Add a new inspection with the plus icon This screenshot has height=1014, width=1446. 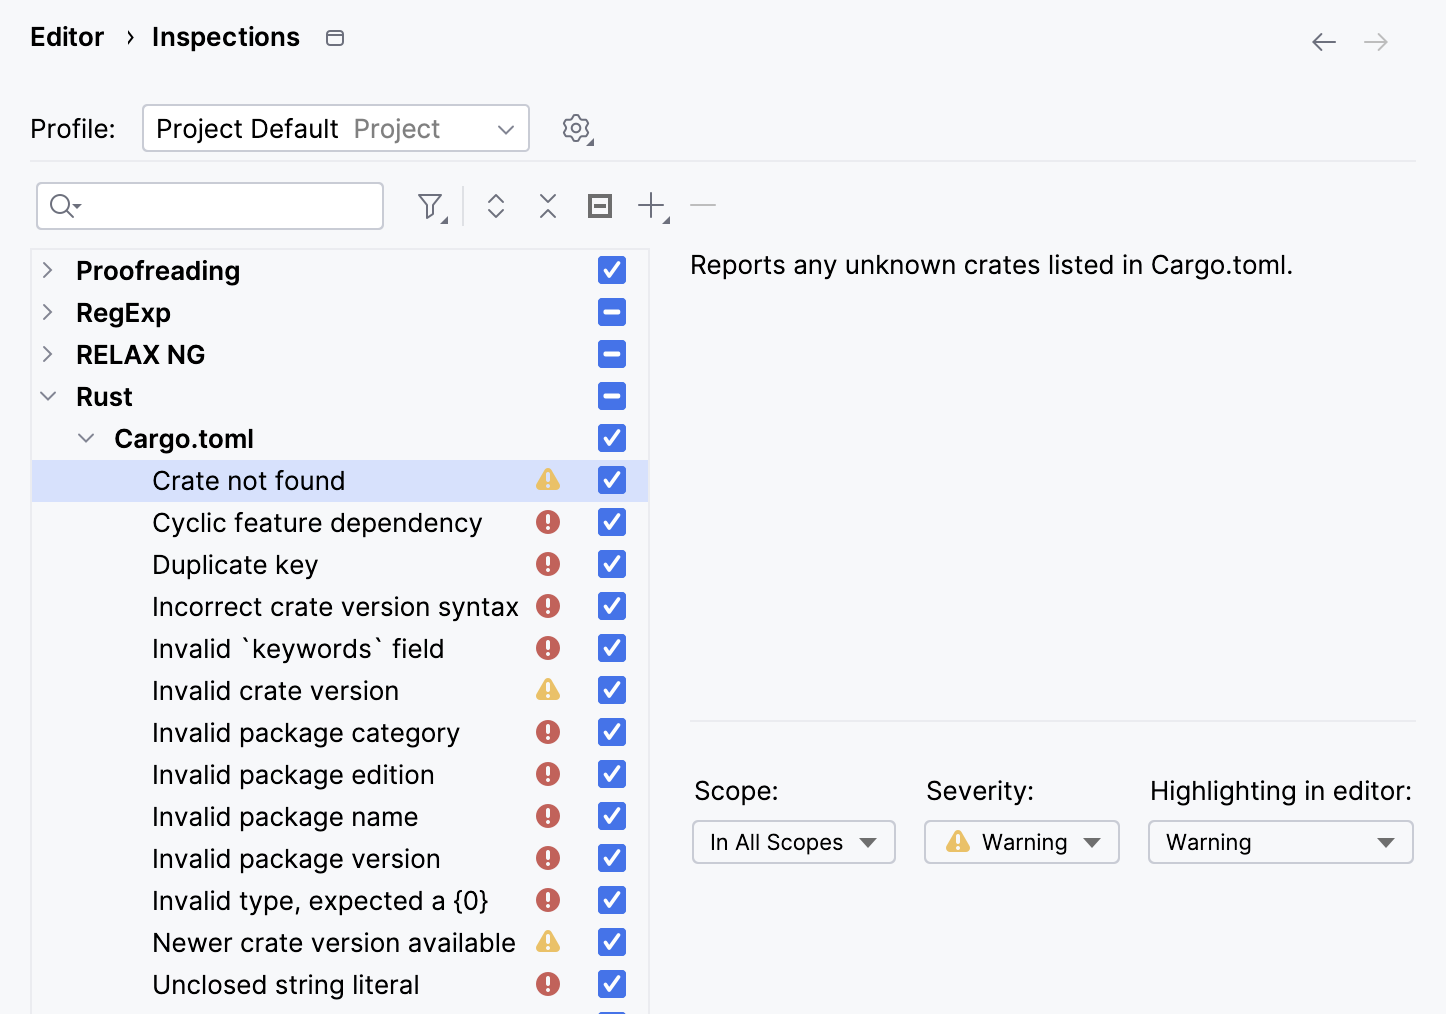(650, 205)
